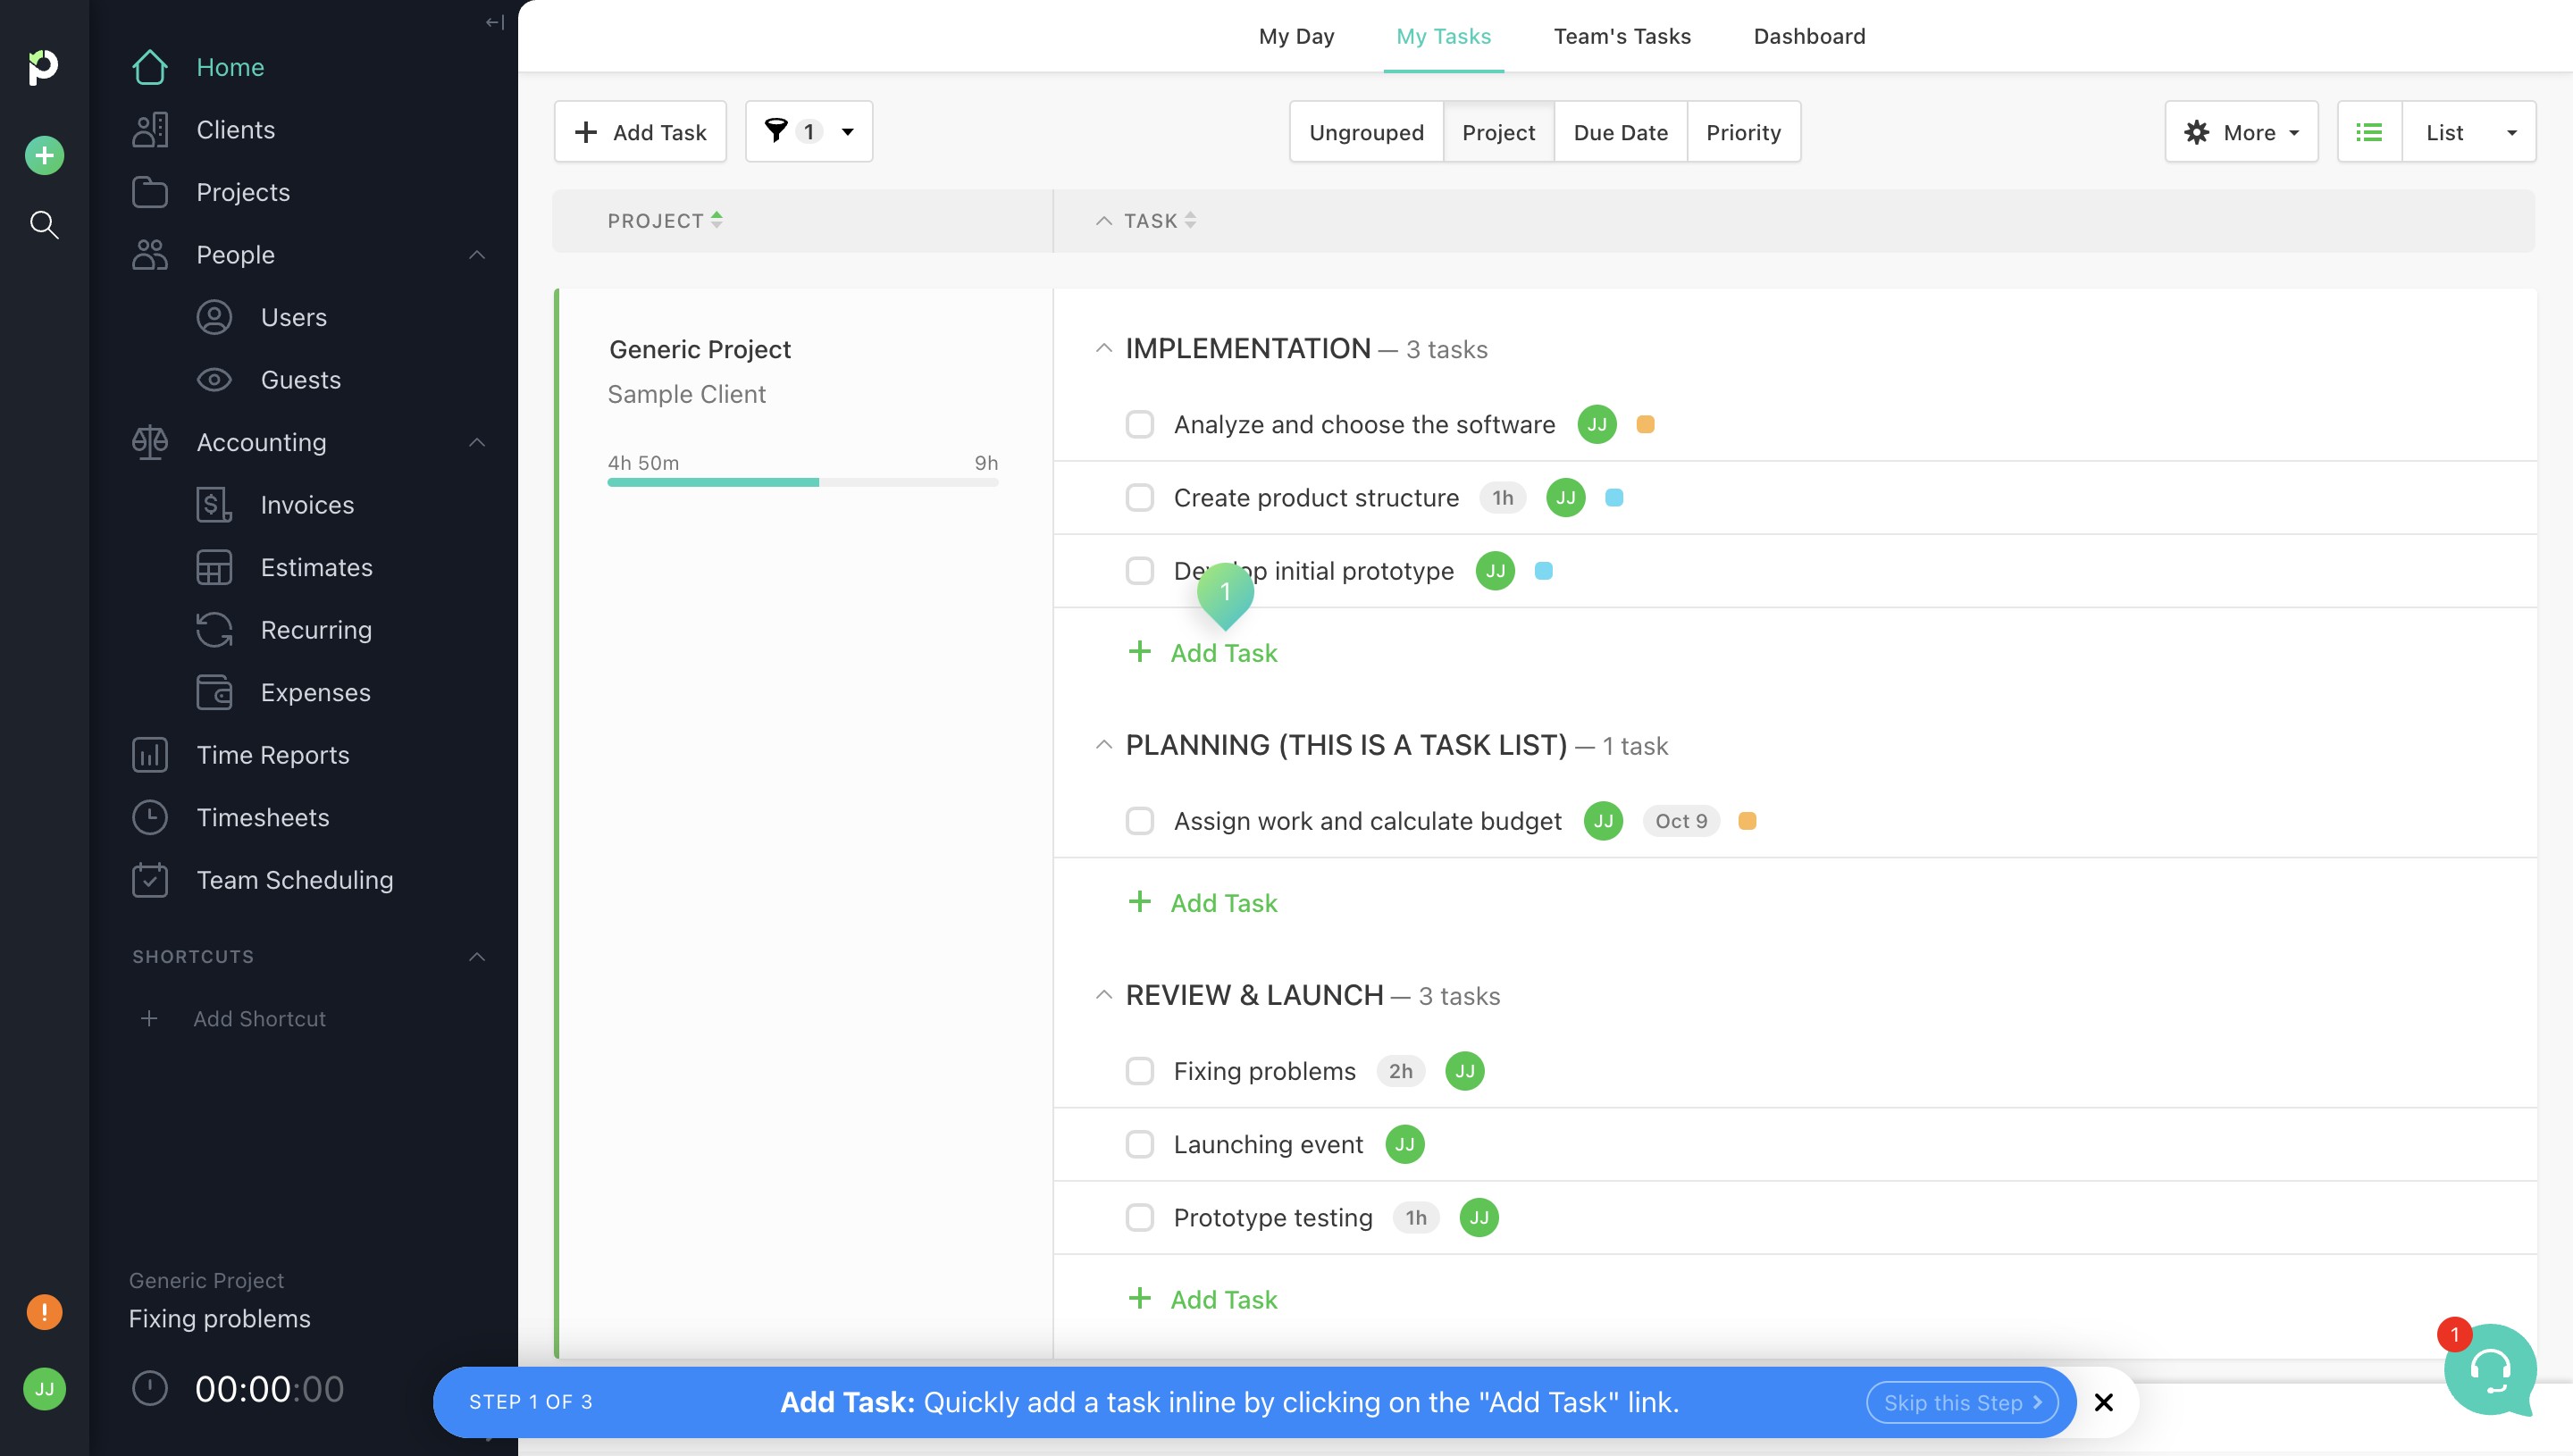This screenshot has width=2573, height=1456.
Task: Click the filter funnel icon
Action: [x=776, y=131]
